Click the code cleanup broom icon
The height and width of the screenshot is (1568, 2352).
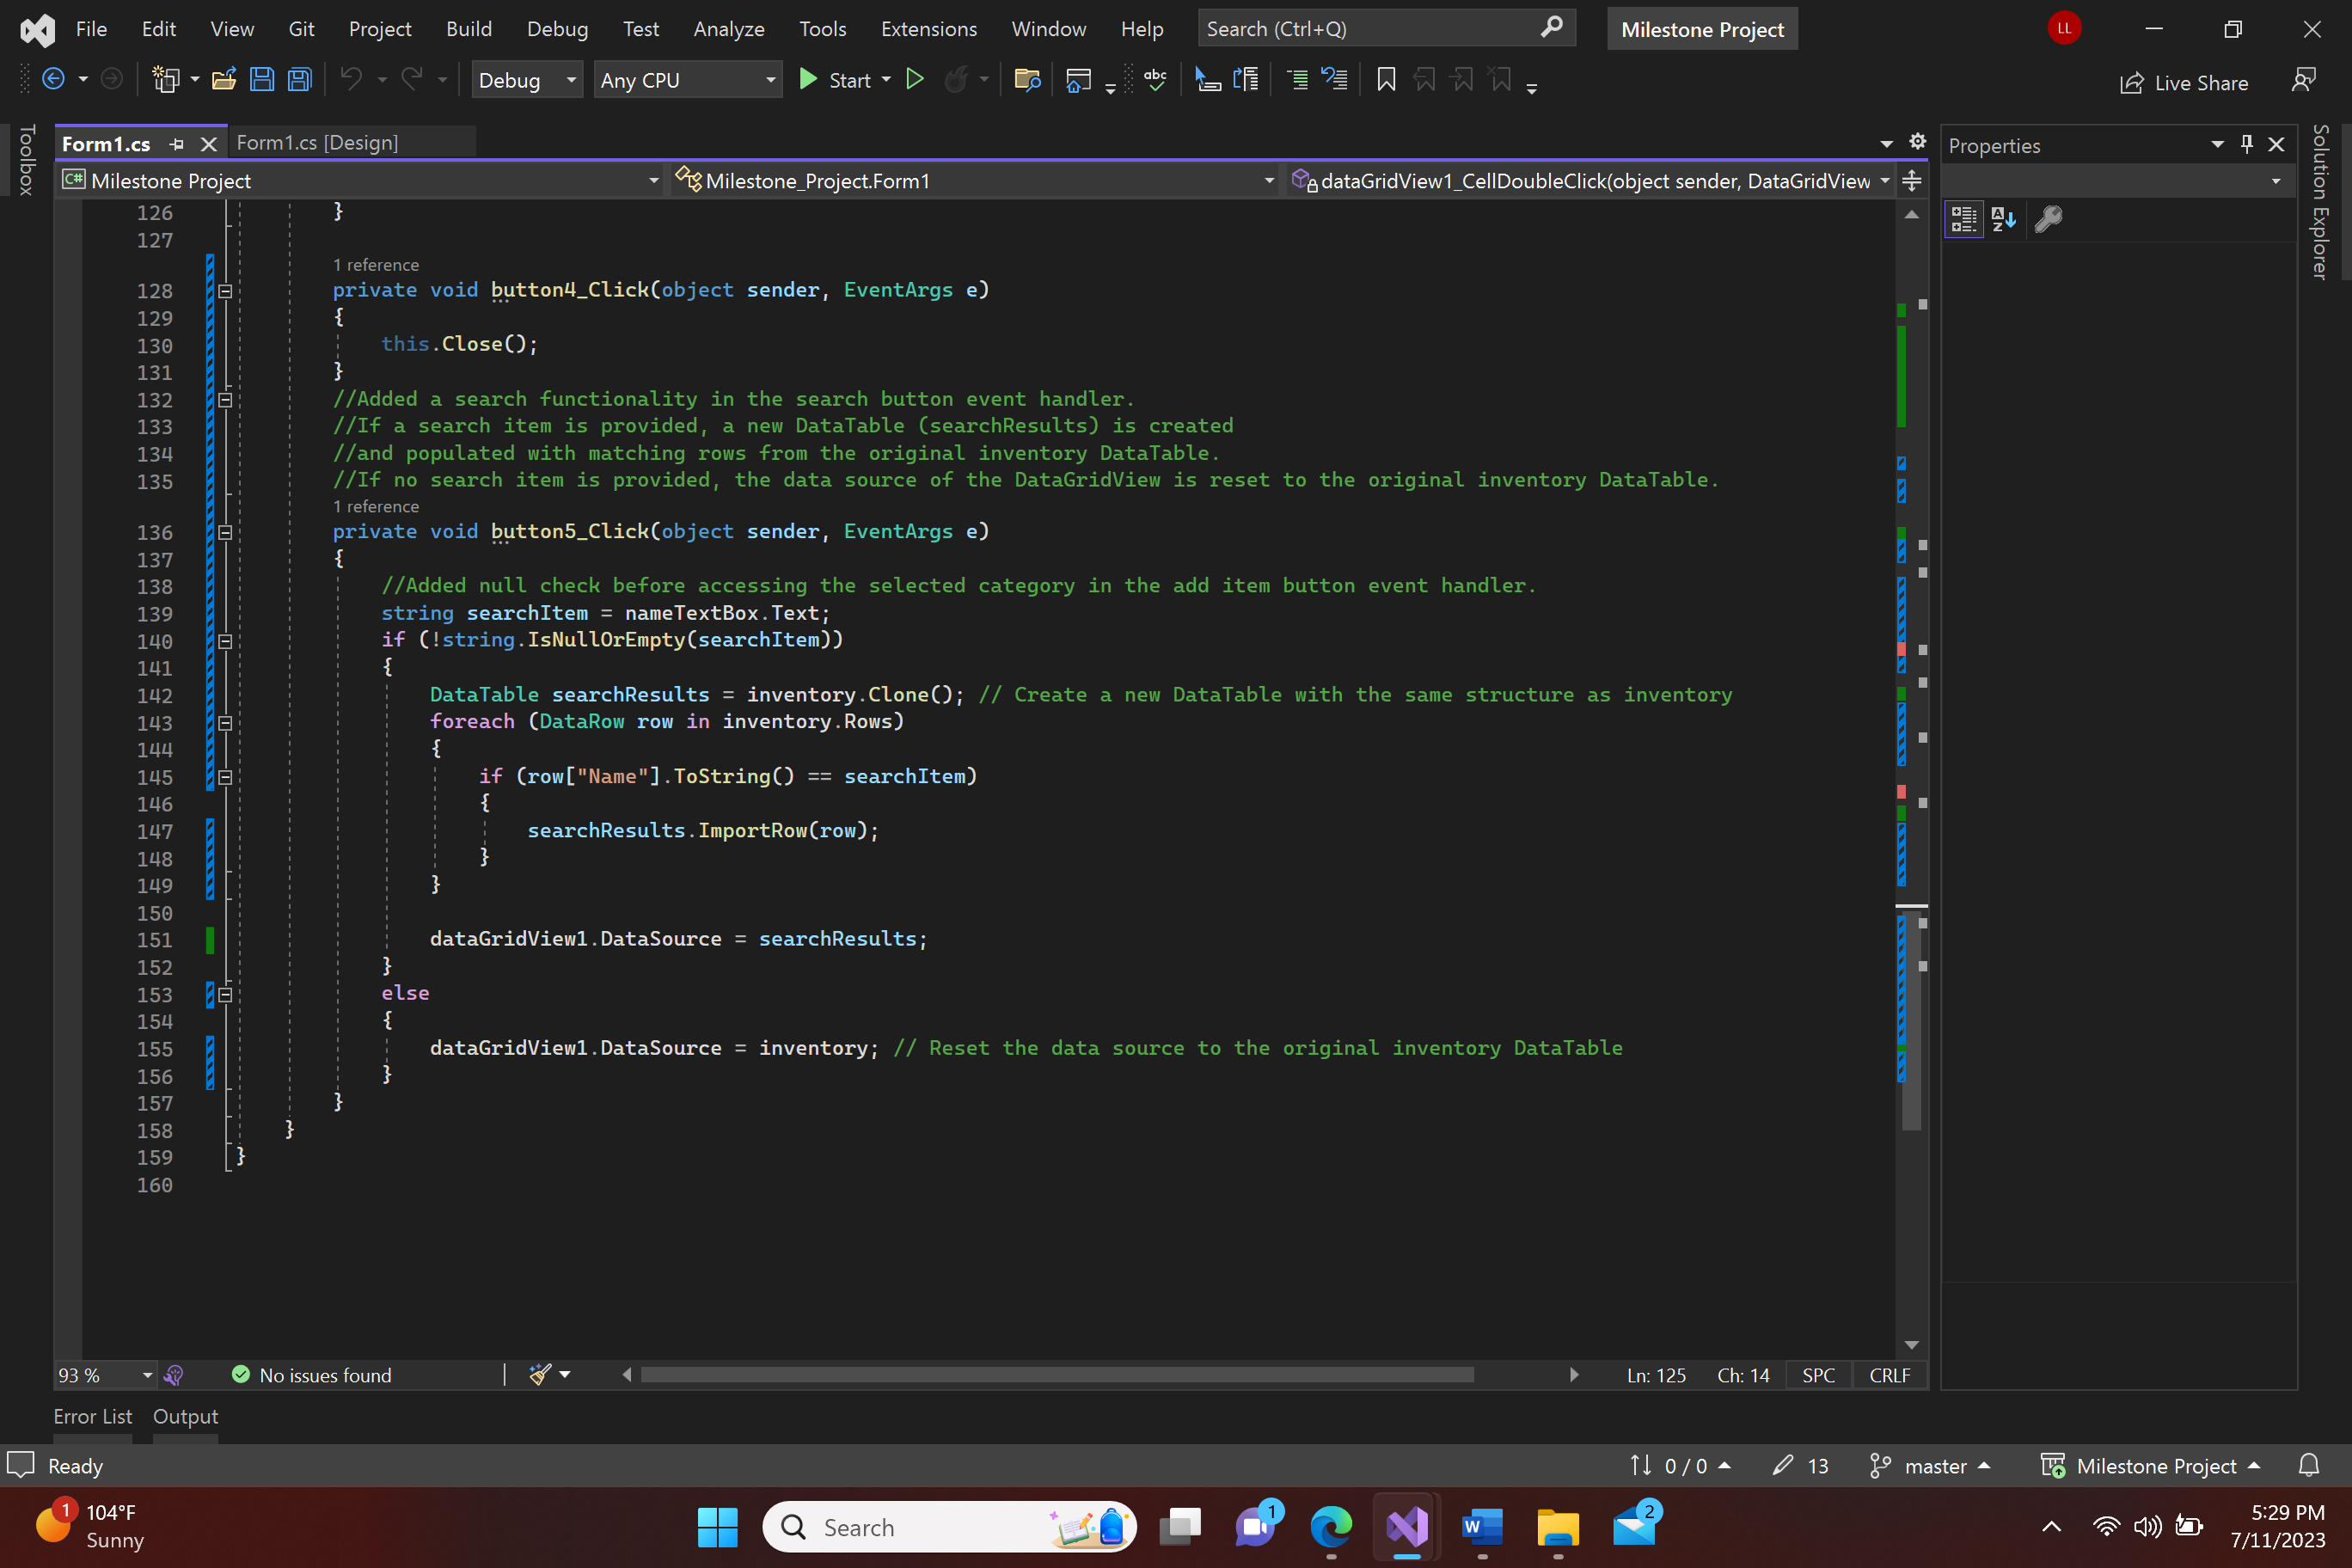(x=540, y=1375)
